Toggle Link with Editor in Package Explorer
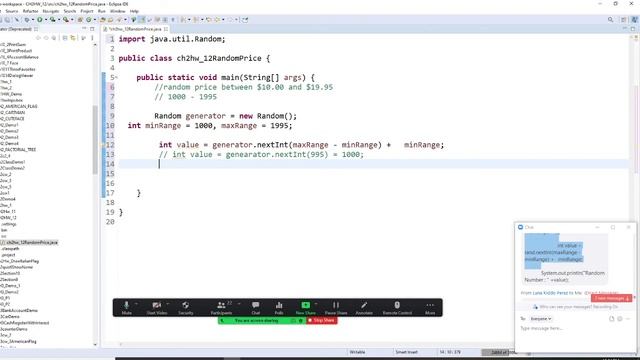The image size is (640, 360). [73, 38]
